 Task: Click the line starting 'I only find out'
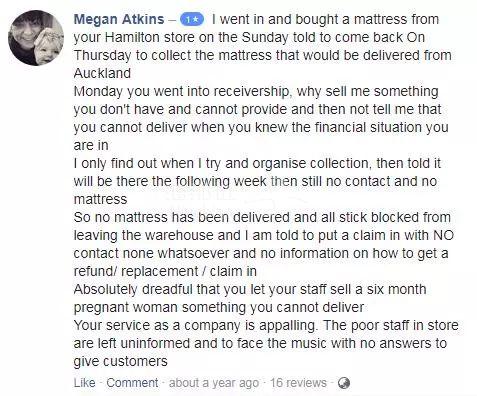tap(257, 164)
